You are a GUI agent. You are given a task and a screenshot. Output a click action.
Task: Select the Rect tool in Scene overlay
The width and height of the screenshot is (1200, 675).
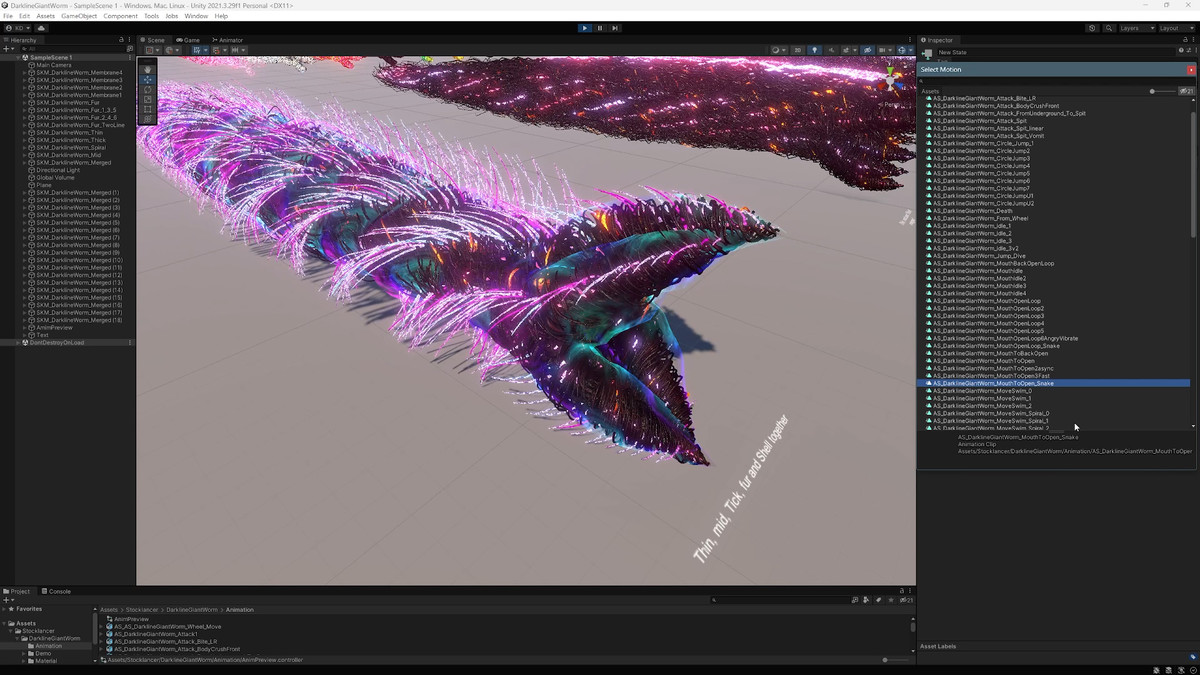(x=148, y=109)
